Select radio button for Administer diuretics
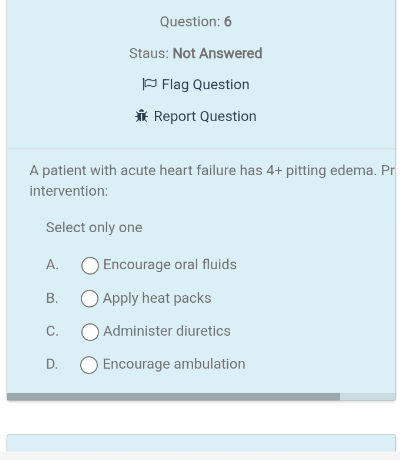400x460 pixels. [90, 332]
